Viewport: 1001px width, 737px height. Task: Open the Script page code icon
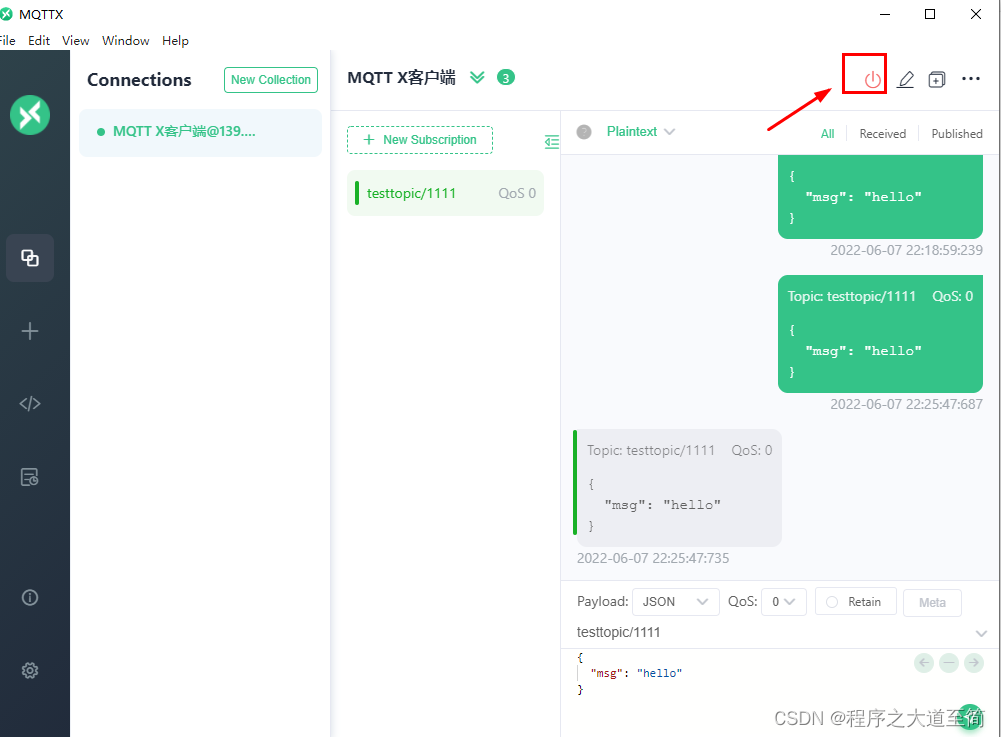point(30,404)
